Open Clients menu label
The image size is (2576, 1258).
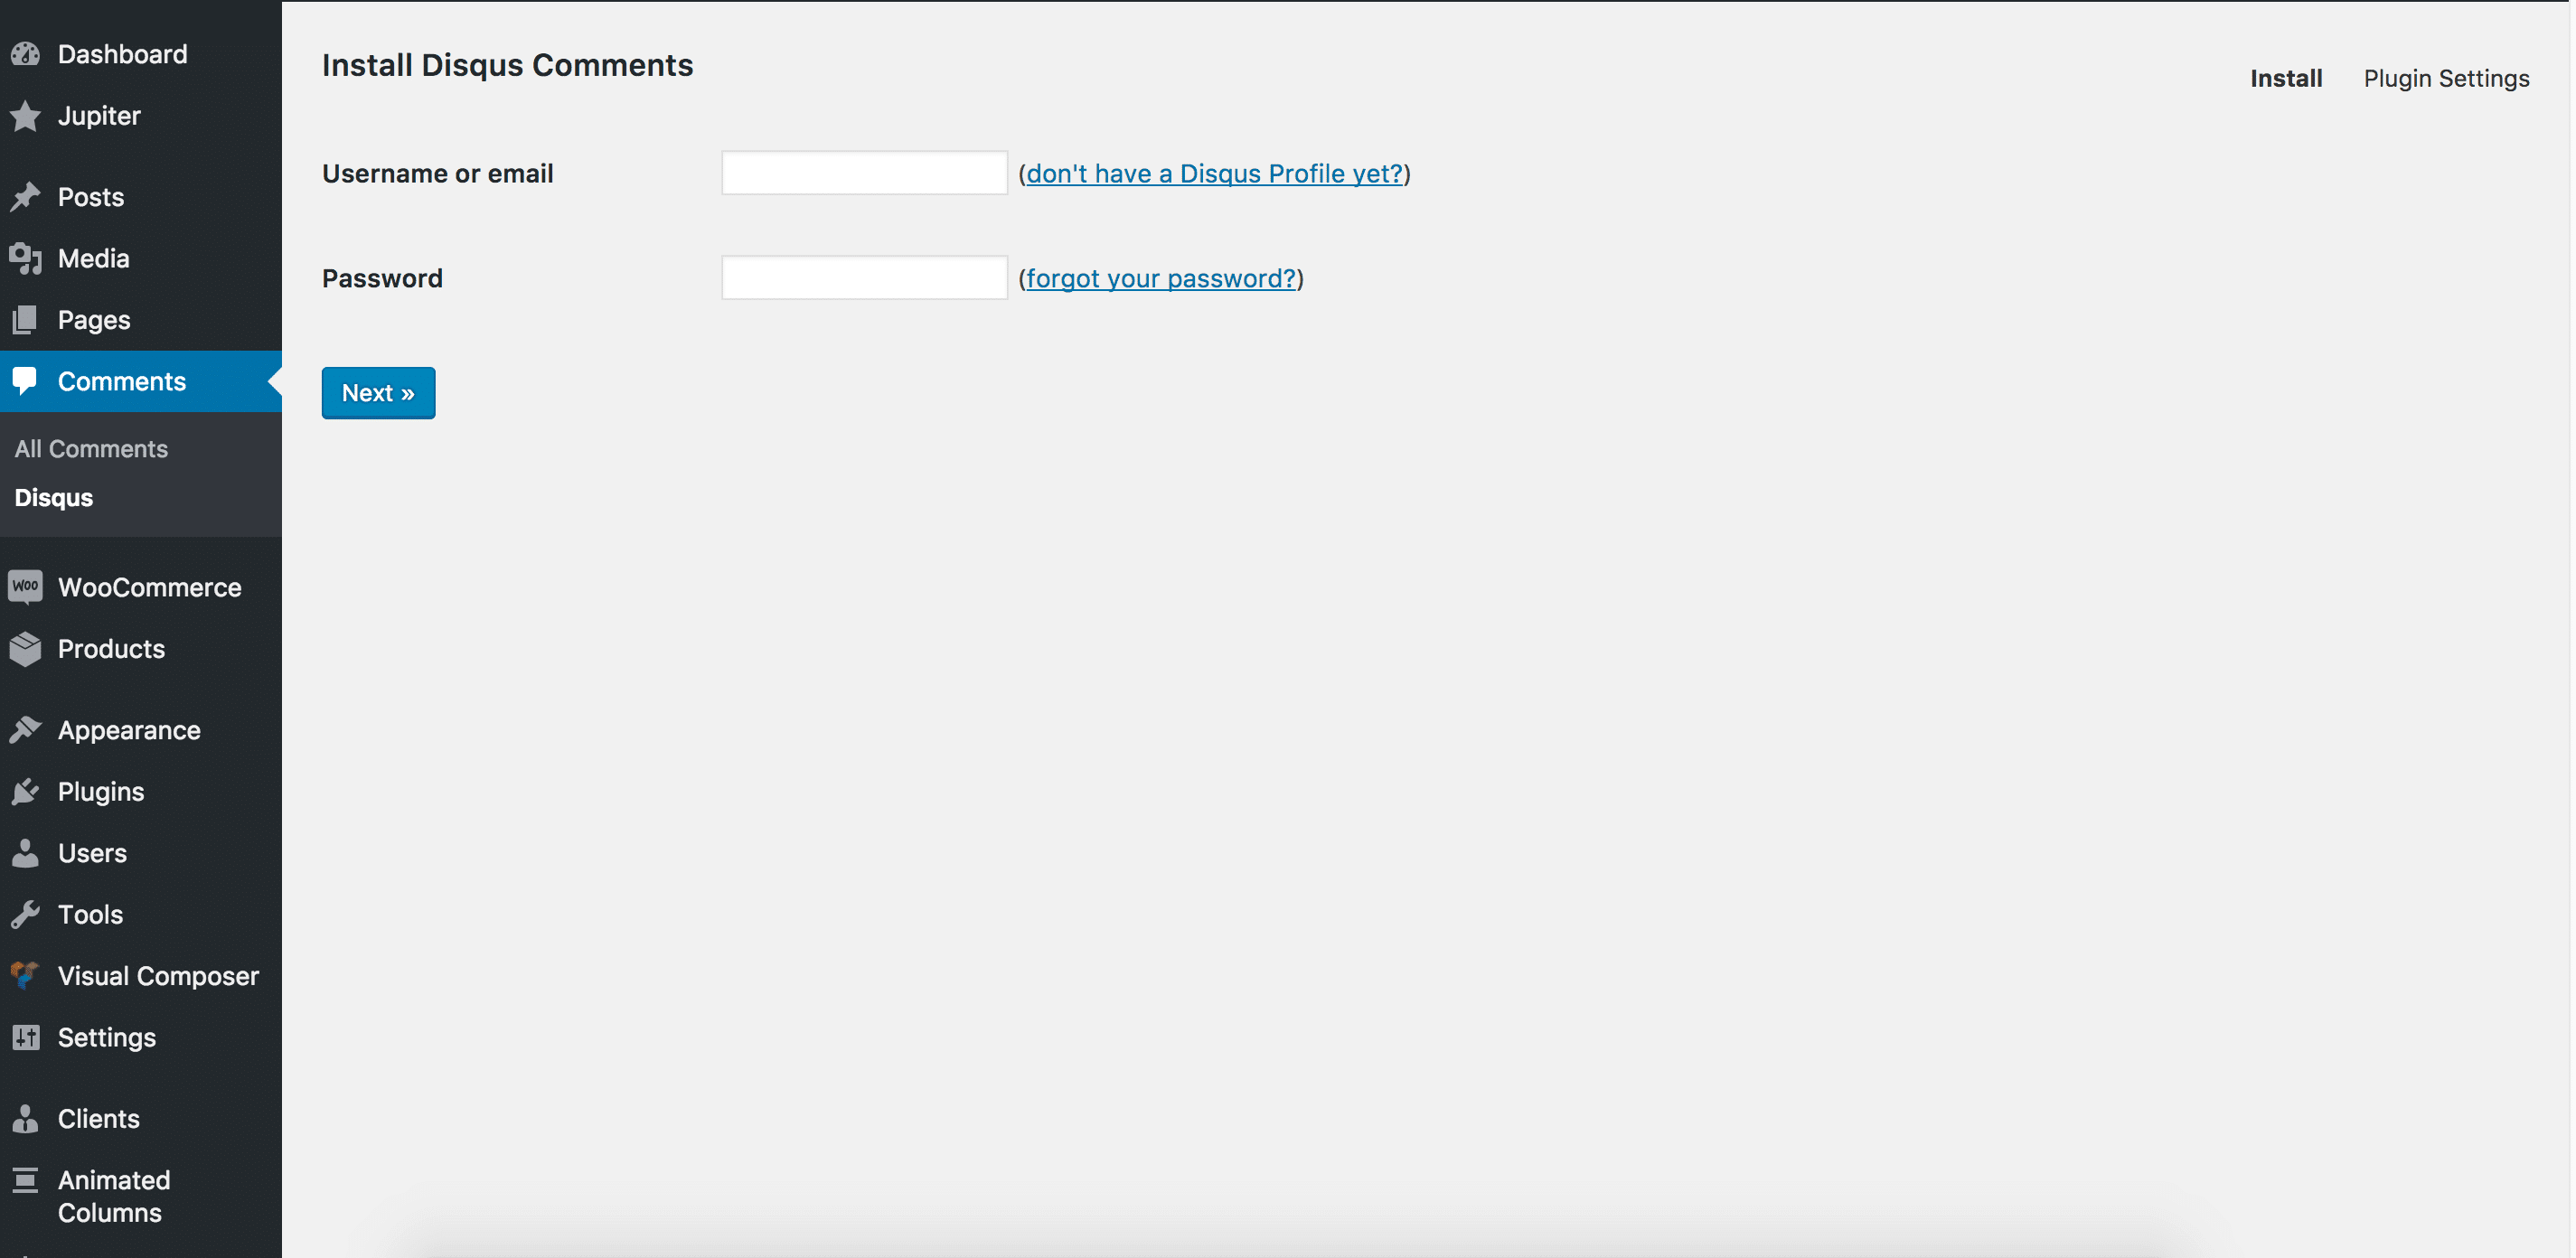(x=98, y=1119)
